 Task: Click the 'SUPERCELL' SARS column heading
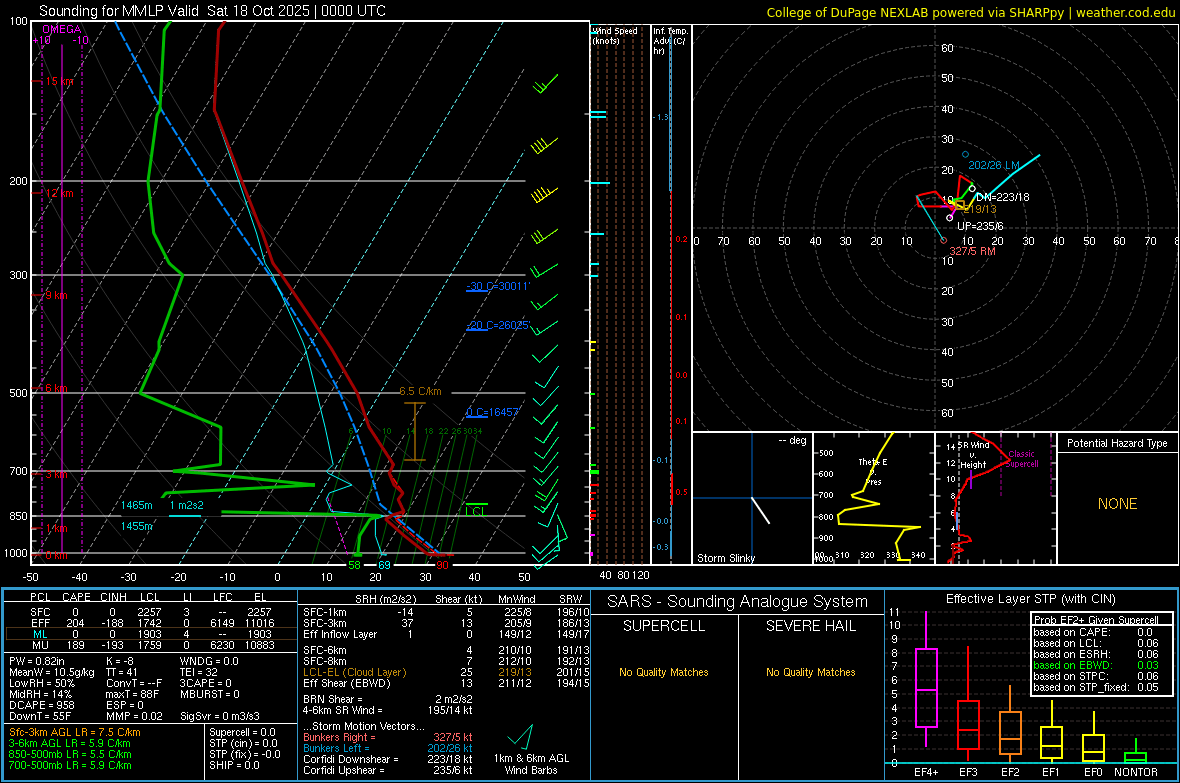click(x=664, y=626)
